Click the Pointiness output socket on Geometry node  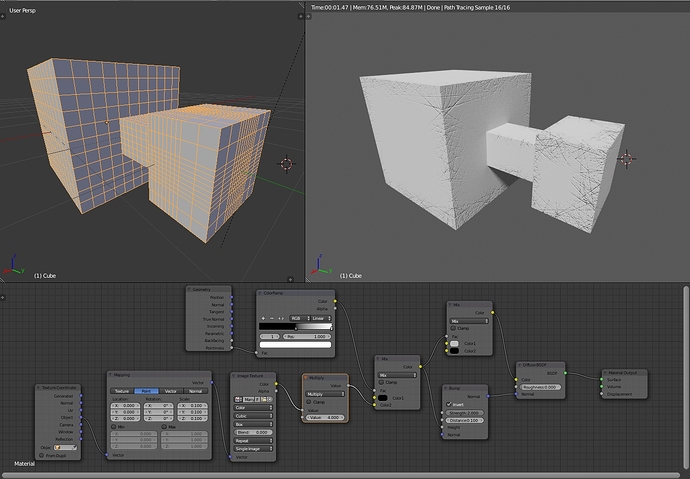pyautogui.click(x=232, y=348)
